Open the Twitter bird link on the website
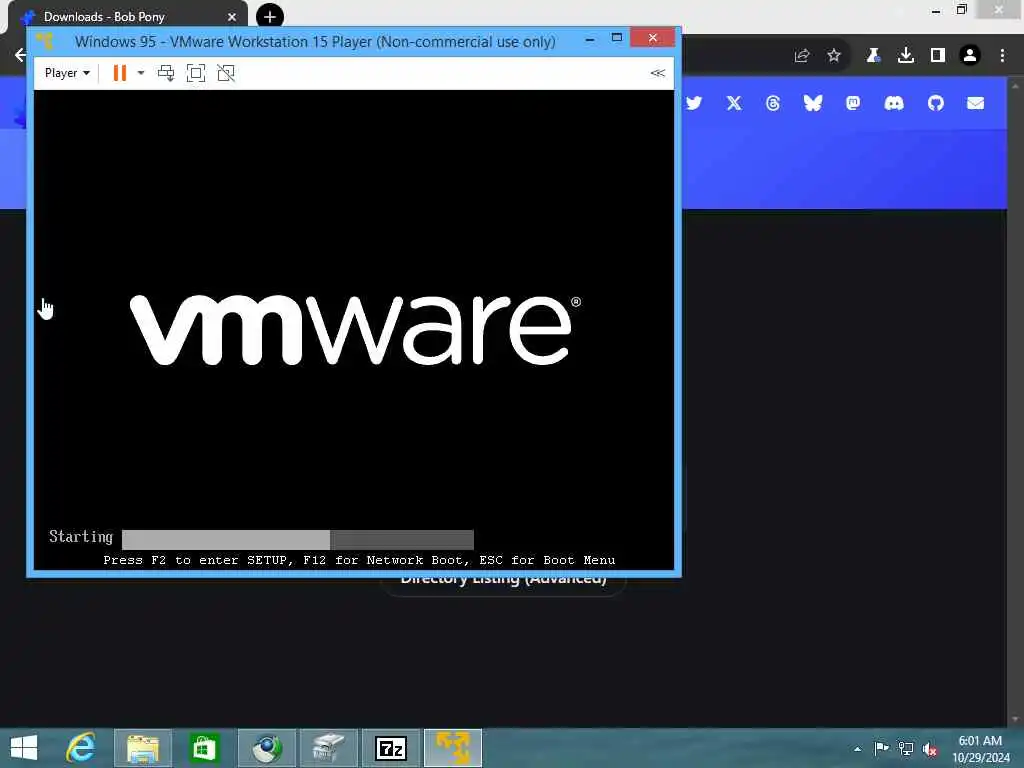The width and height of the screenshot is (1024, 768). 694,103
